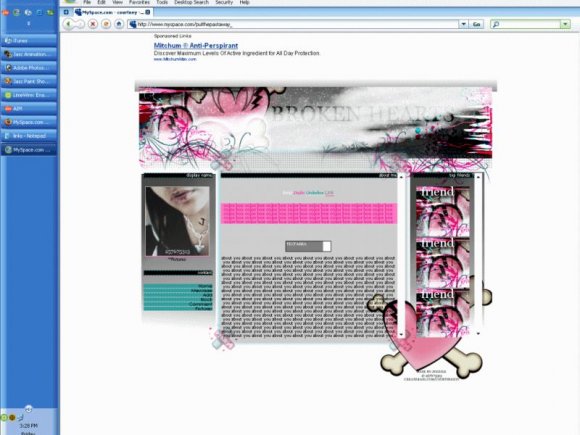Viewport: 580px width, 435px height.
Task: Open the AIM taskbar item
Action: [x=29, y=108]
